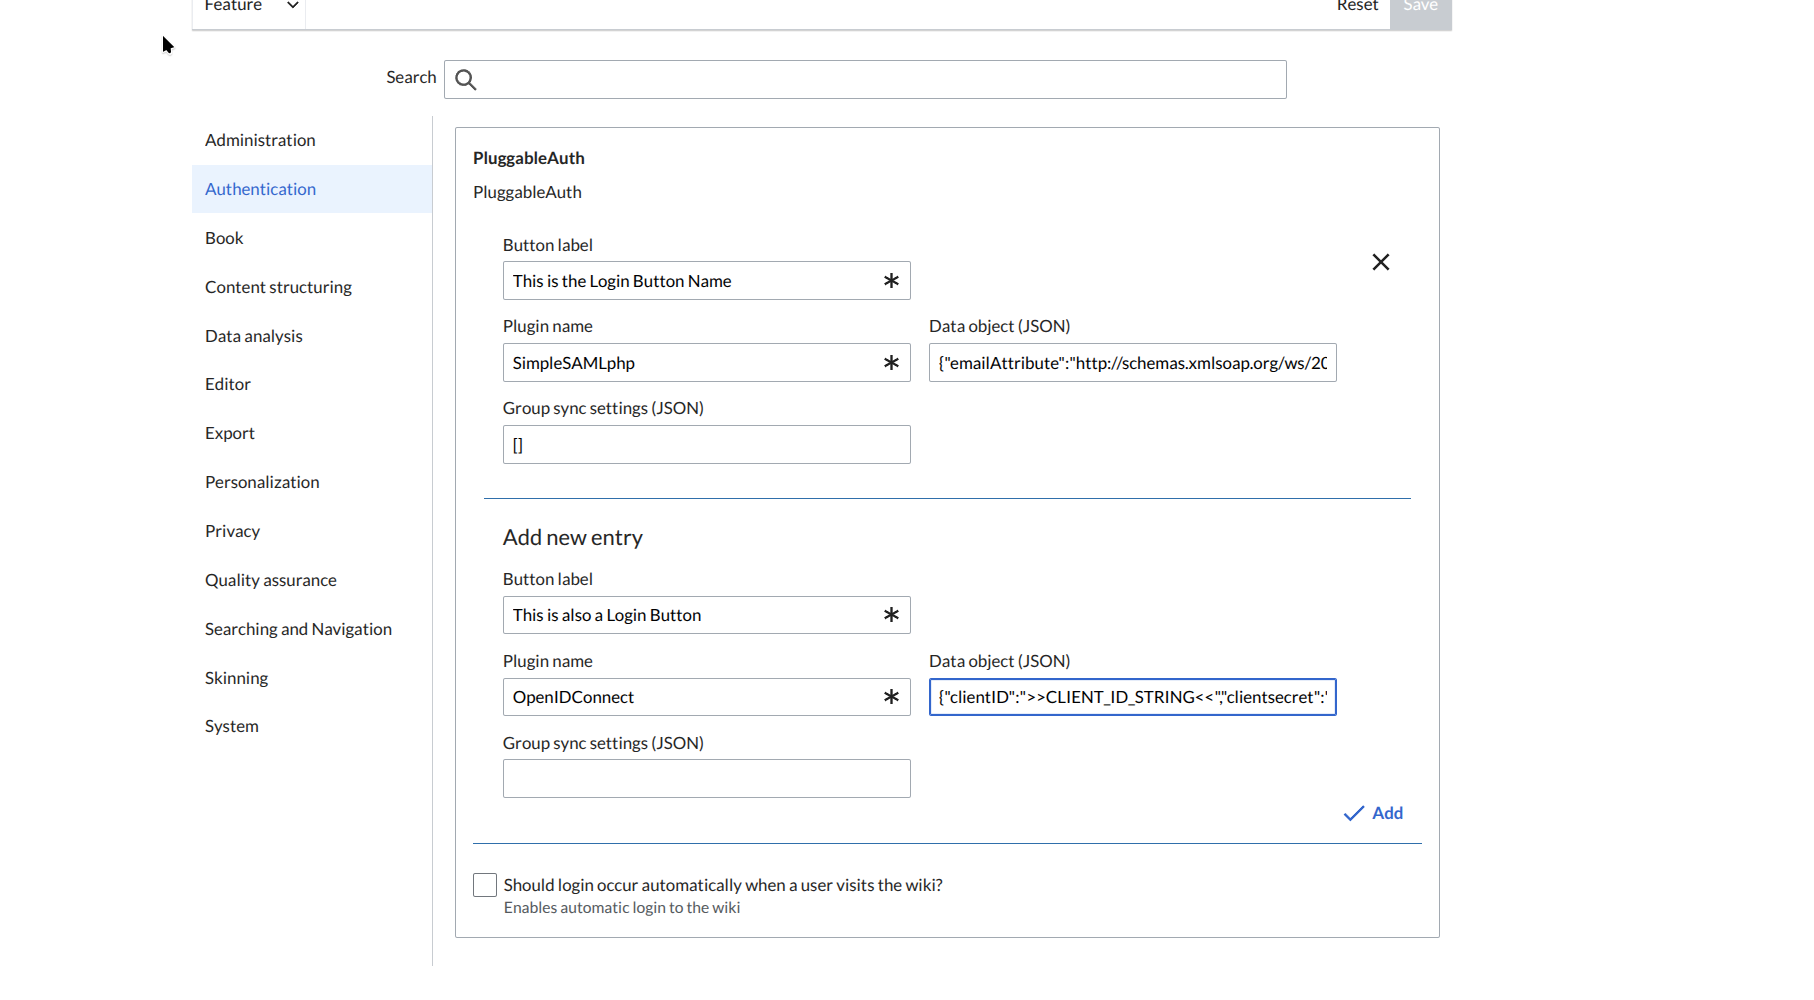
Task: Enable automatic login checkbox
Action: point(485,885)
